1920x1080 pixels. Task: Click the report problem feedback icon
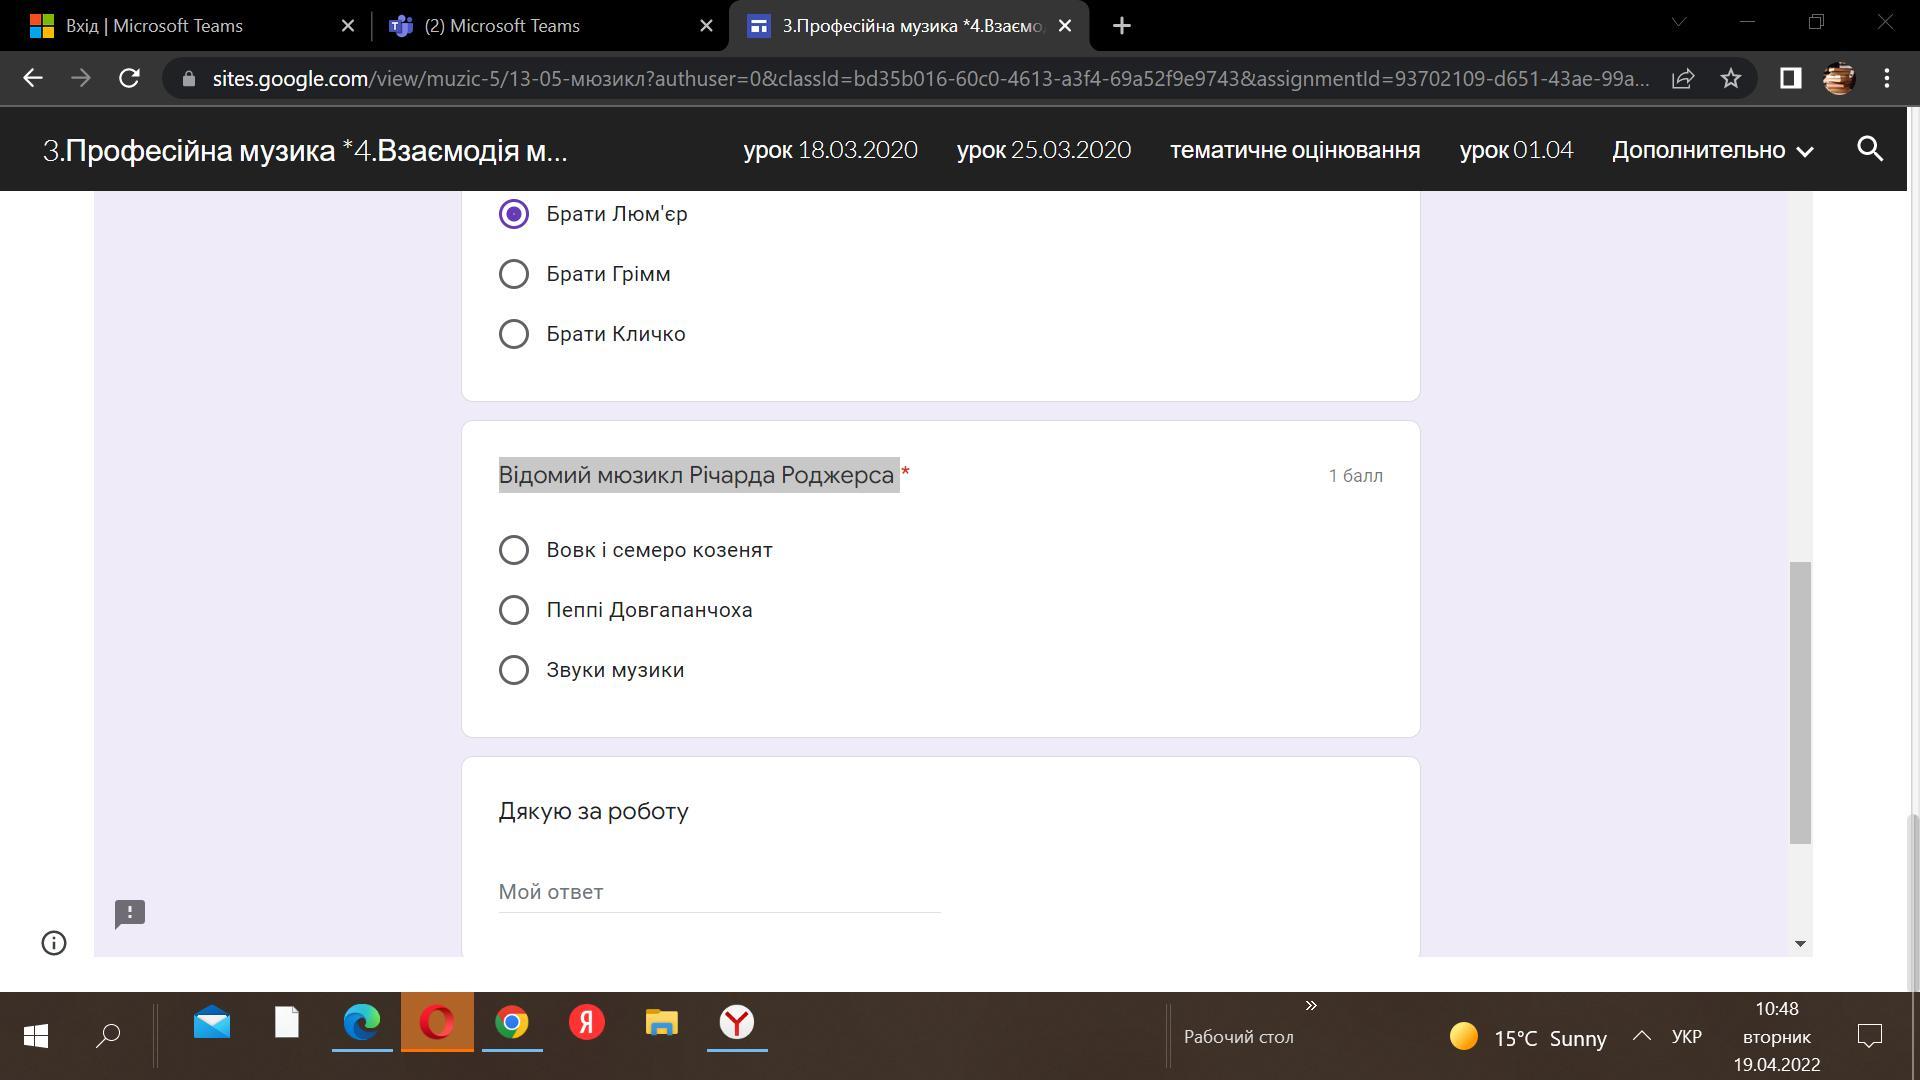pyautogui.click(x=130, y=913)
